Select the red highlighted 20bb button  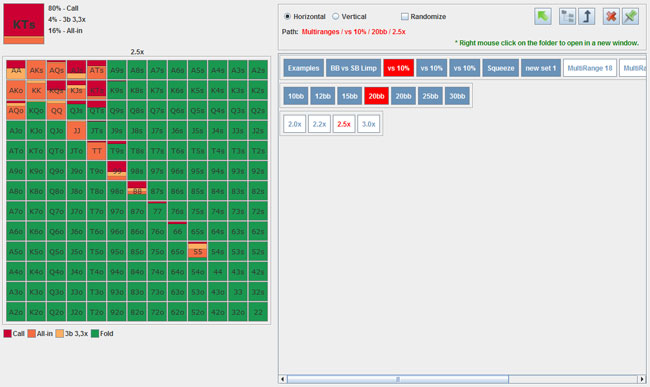pos(376,96)
